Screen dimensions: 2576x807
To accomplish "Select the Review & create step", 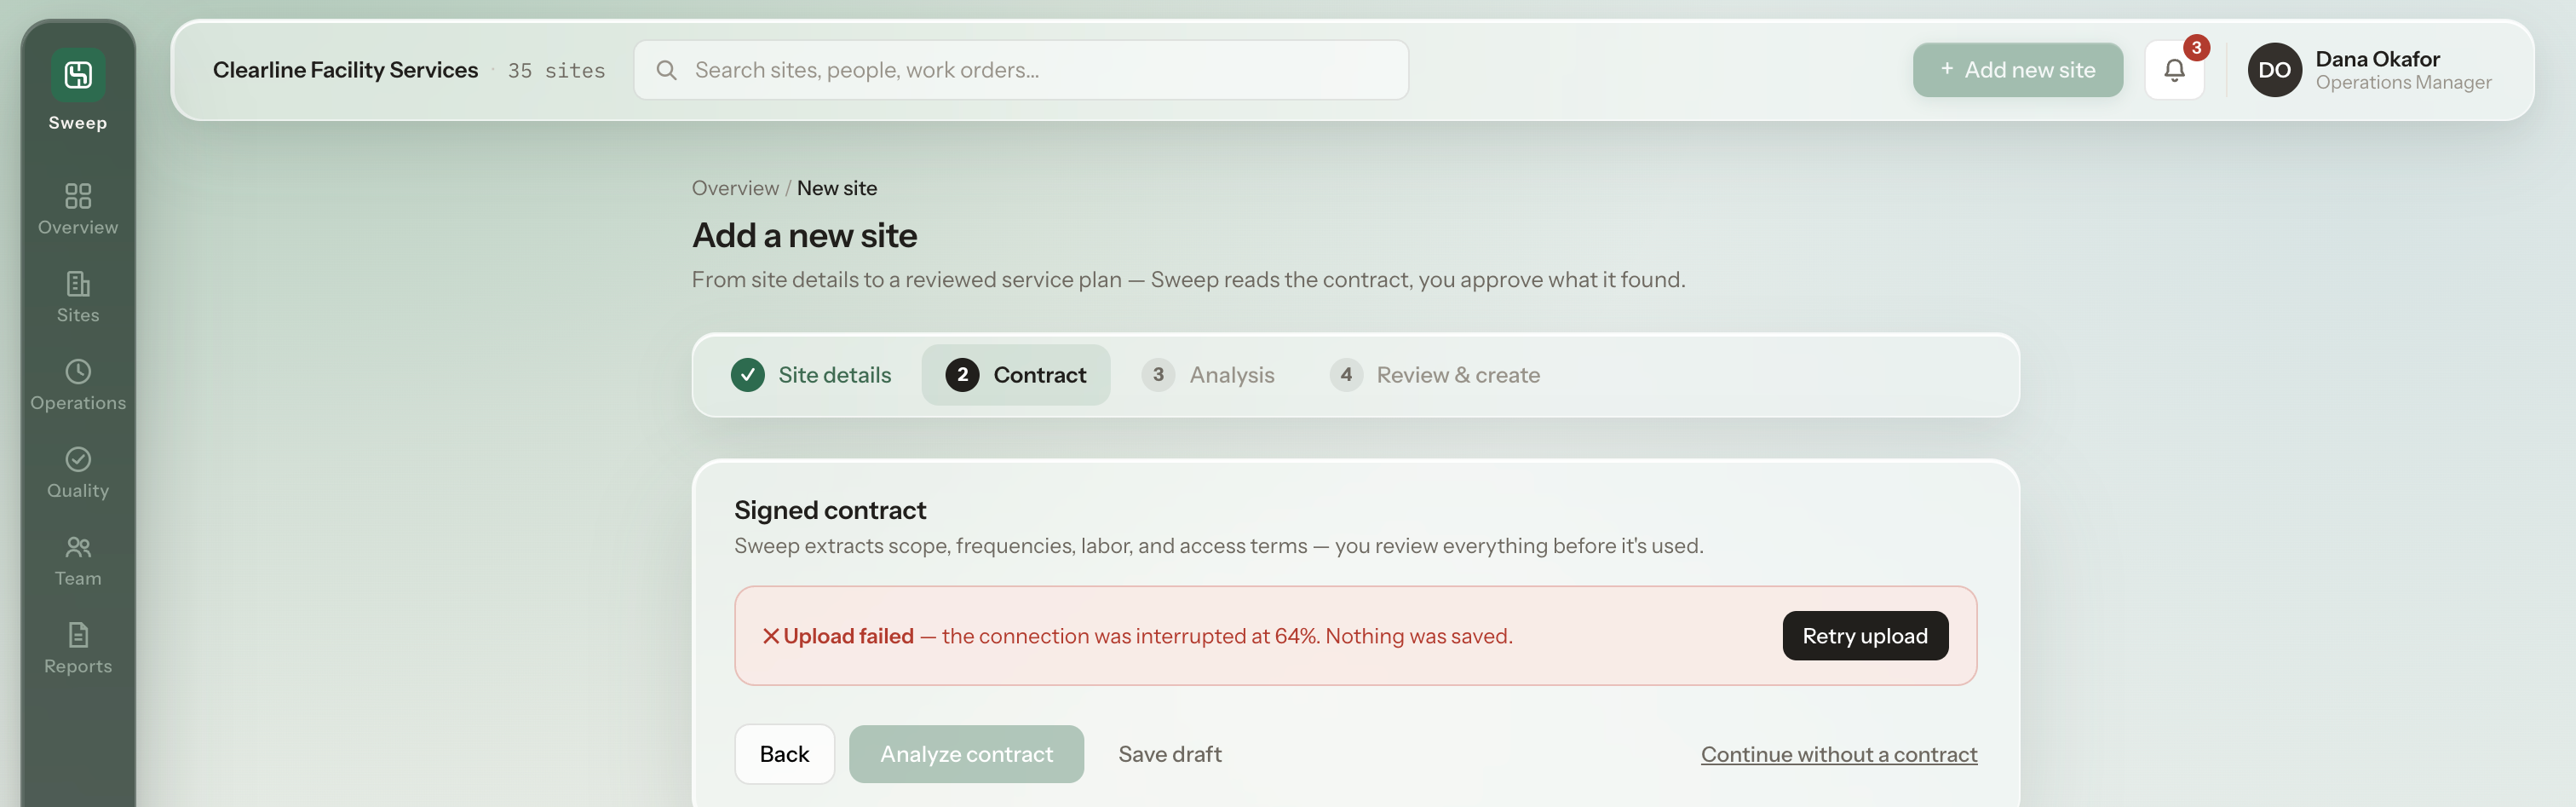I will 1434,375.
